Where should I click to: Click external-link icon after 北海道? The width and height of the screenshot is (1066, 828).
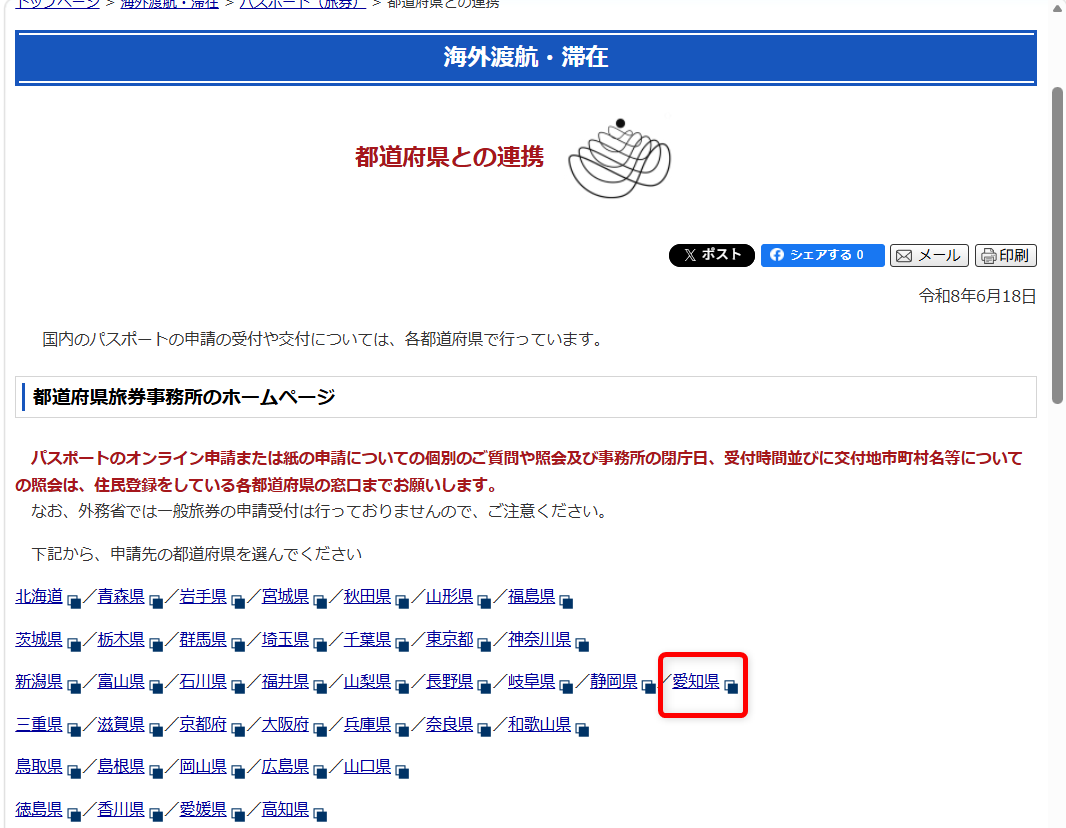click(74, 601)
